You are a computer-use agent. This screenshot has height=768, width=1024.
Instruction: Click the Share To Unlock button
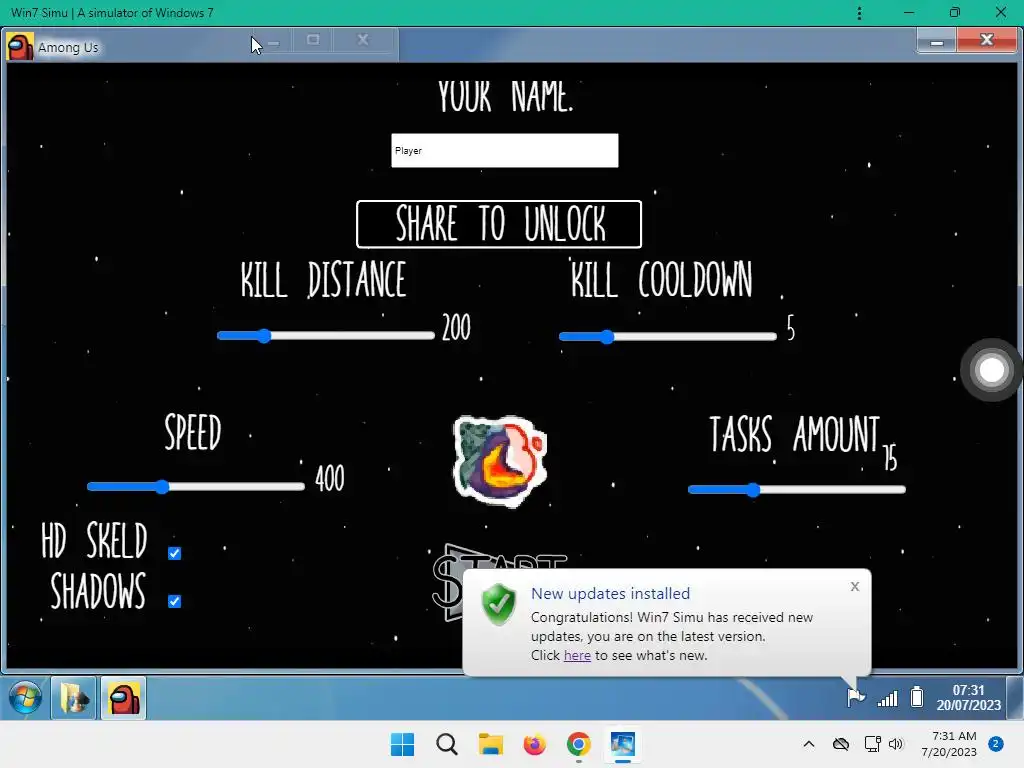pos(499,224)
